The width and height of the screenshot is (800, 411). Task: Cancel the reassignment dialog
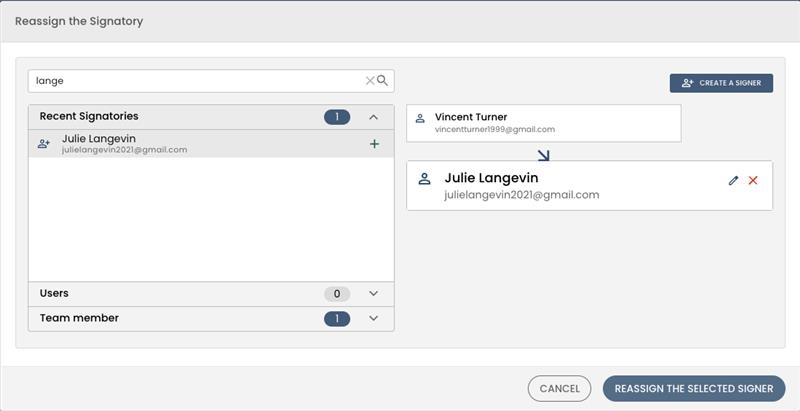point(559,389)
